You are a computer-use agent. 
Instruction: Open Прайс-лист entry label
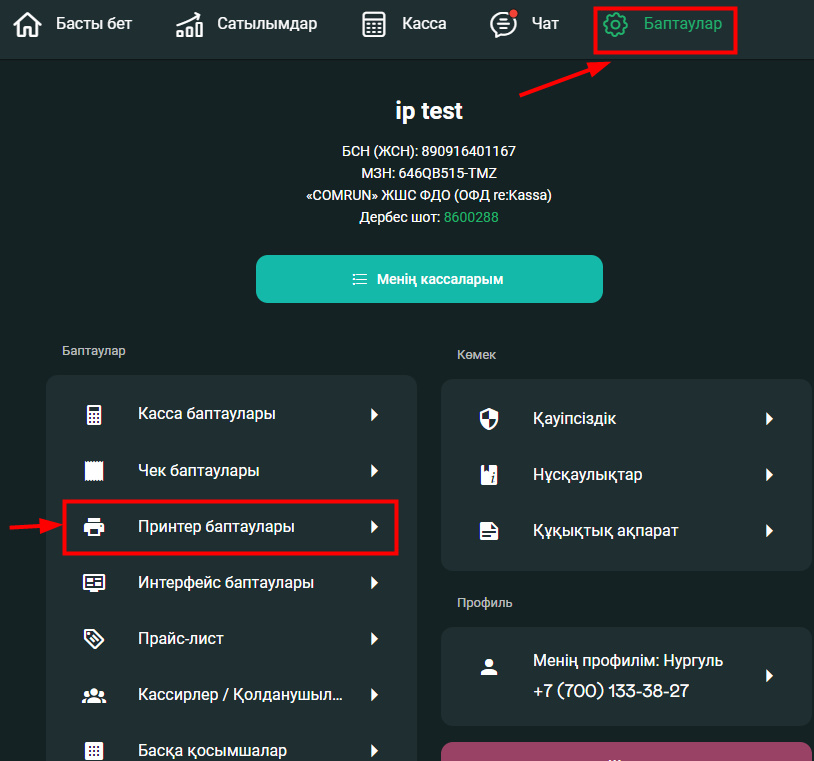(181, 638)
